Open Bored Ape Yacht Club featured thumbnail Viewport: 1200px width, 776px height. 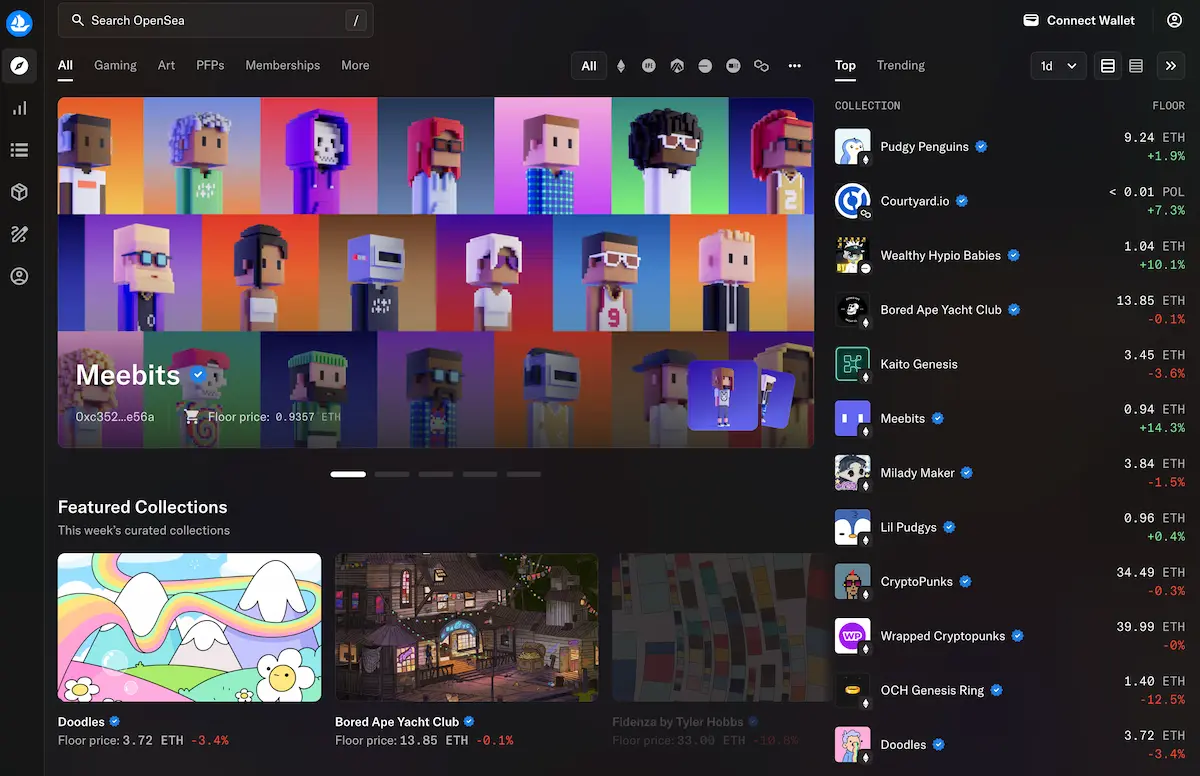pyautogui.click(x=467, y=628)
